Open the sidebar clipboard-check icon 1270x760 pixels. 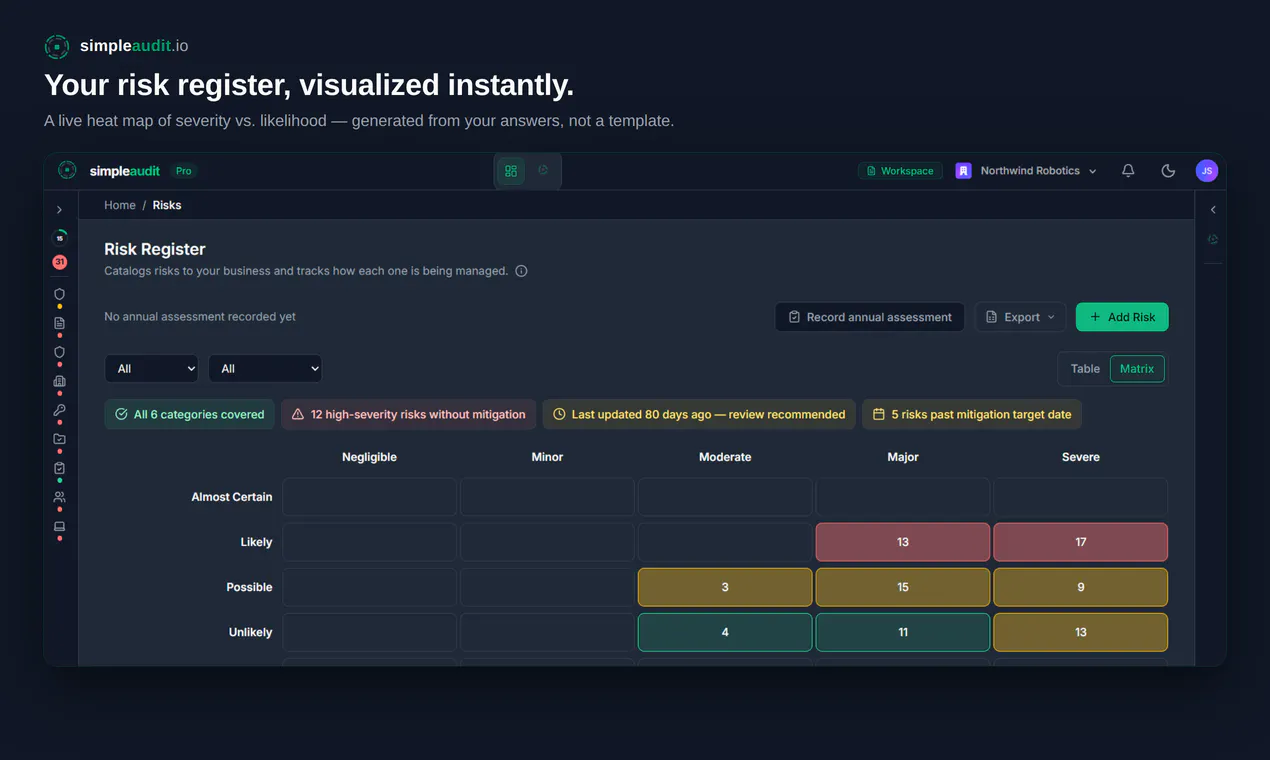tap(59, 468)
